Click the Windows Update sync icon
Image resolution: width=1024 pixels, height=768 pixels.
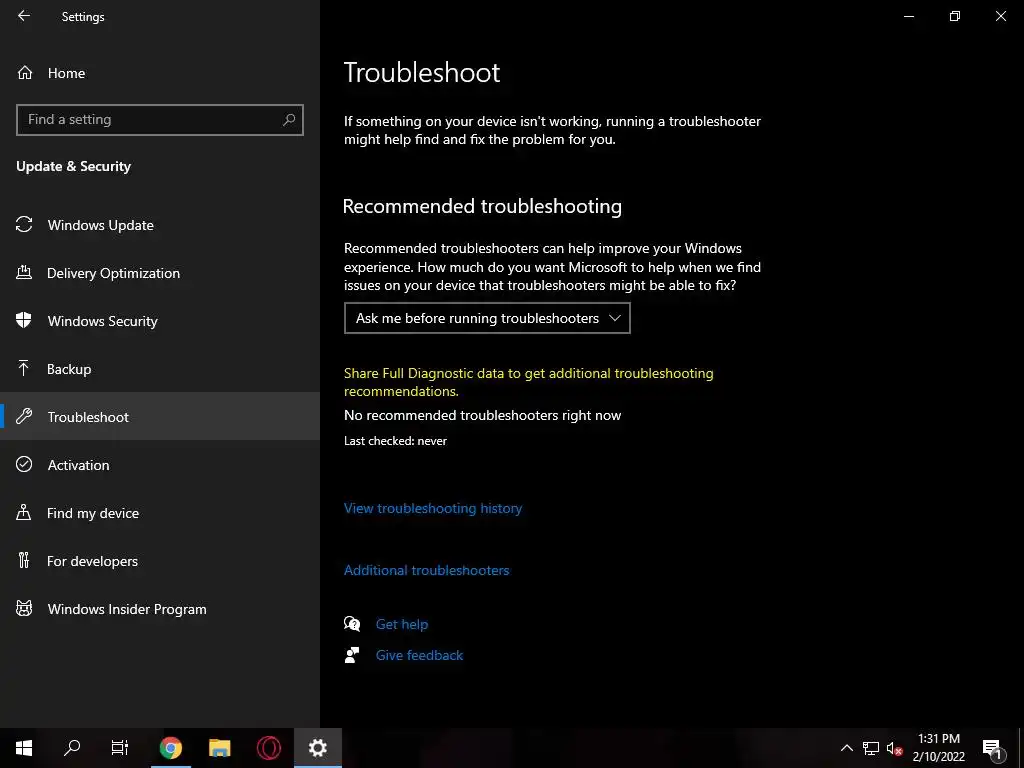click(24, 225)
